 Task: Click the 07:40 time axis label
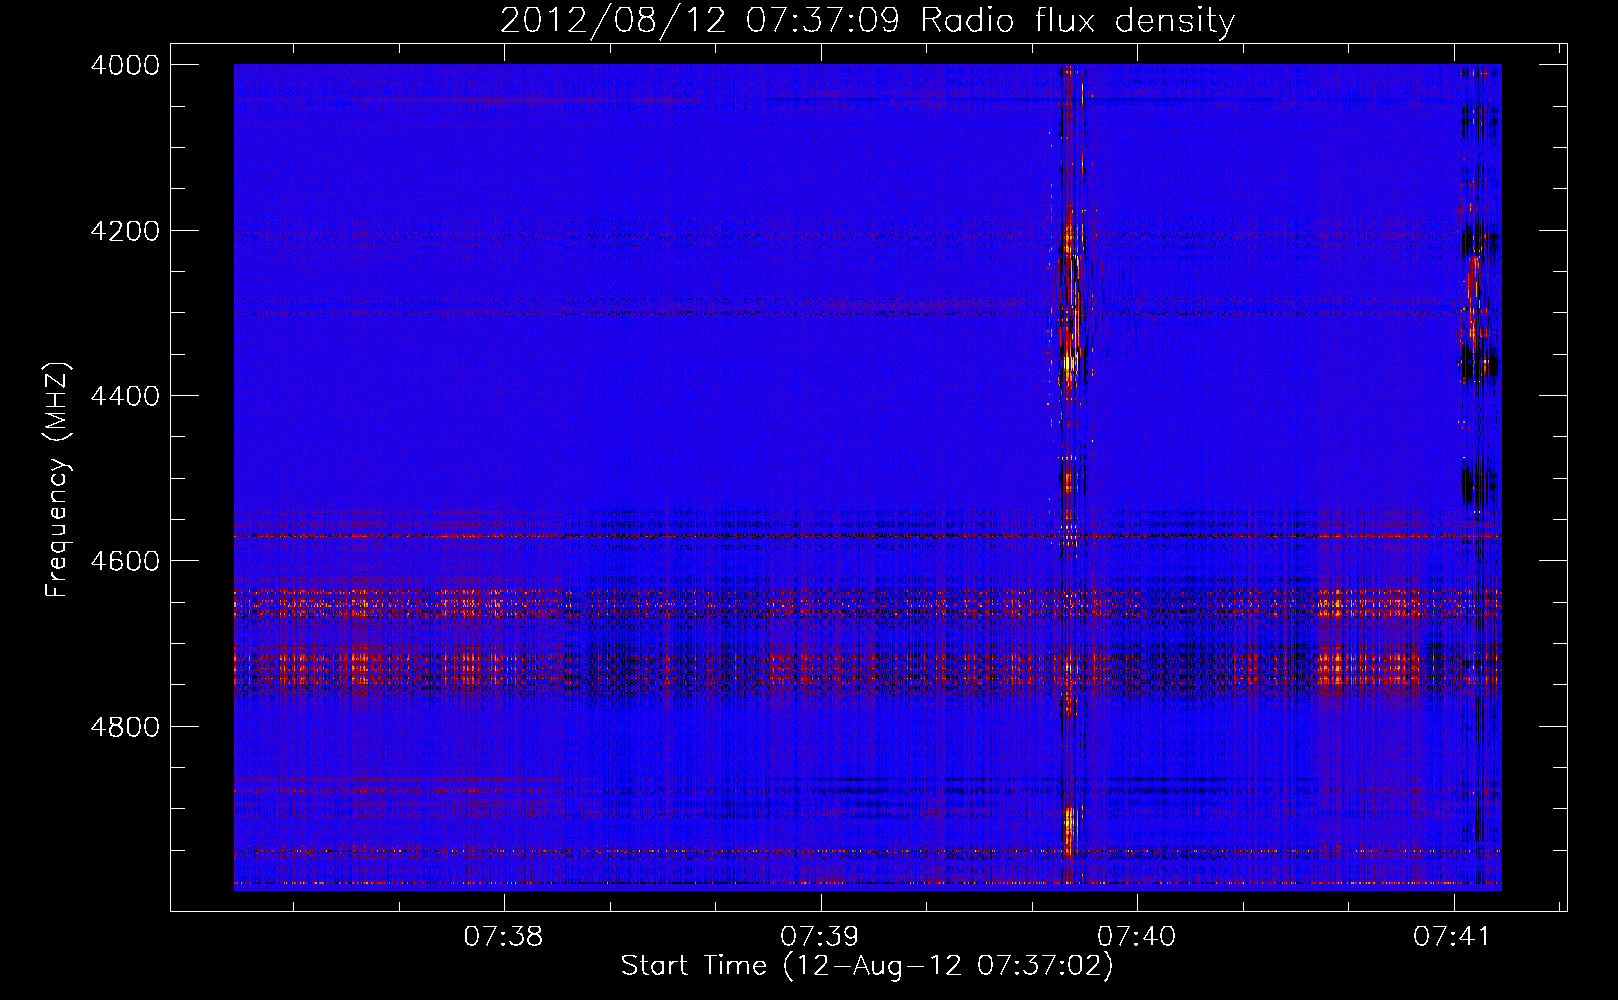pyautogui.click(x=1137, y=937)
